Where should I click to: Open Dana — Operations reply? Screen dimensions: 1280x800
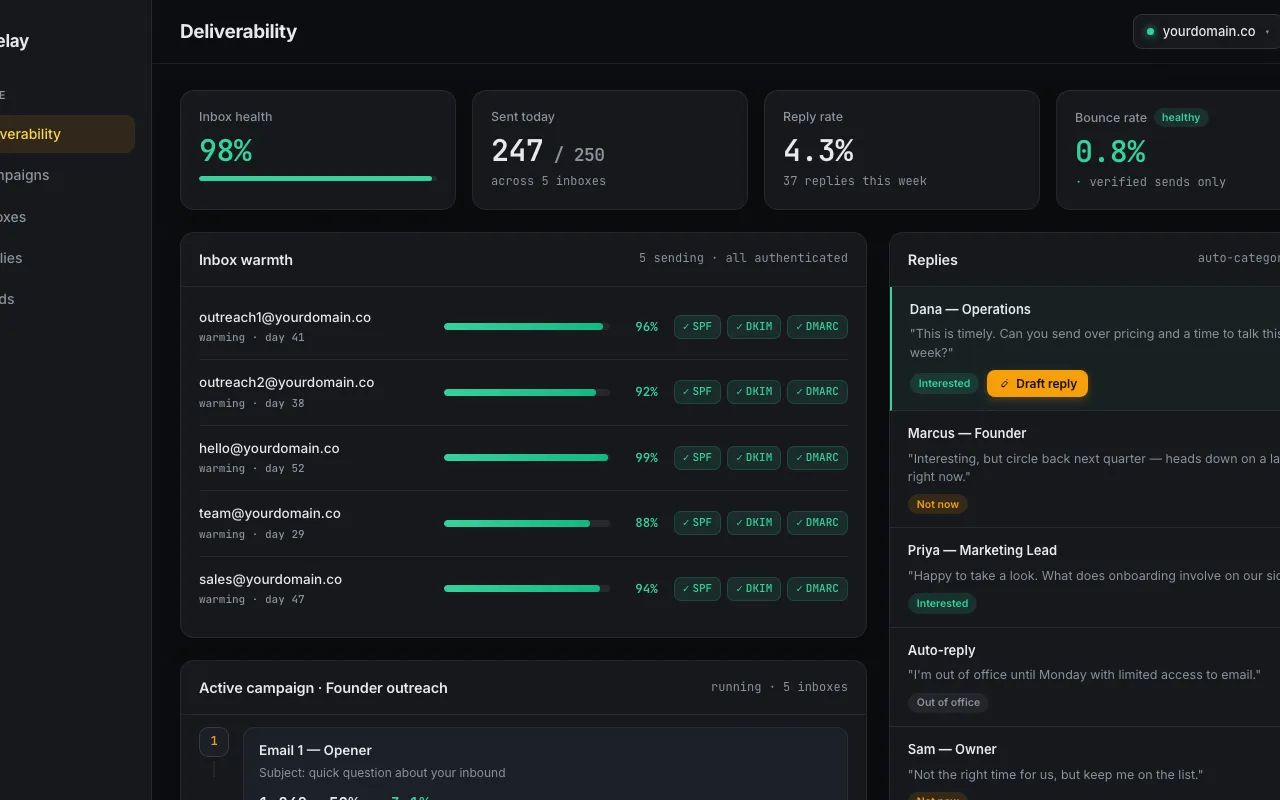pyautogui.click(x=1085, y=349)
